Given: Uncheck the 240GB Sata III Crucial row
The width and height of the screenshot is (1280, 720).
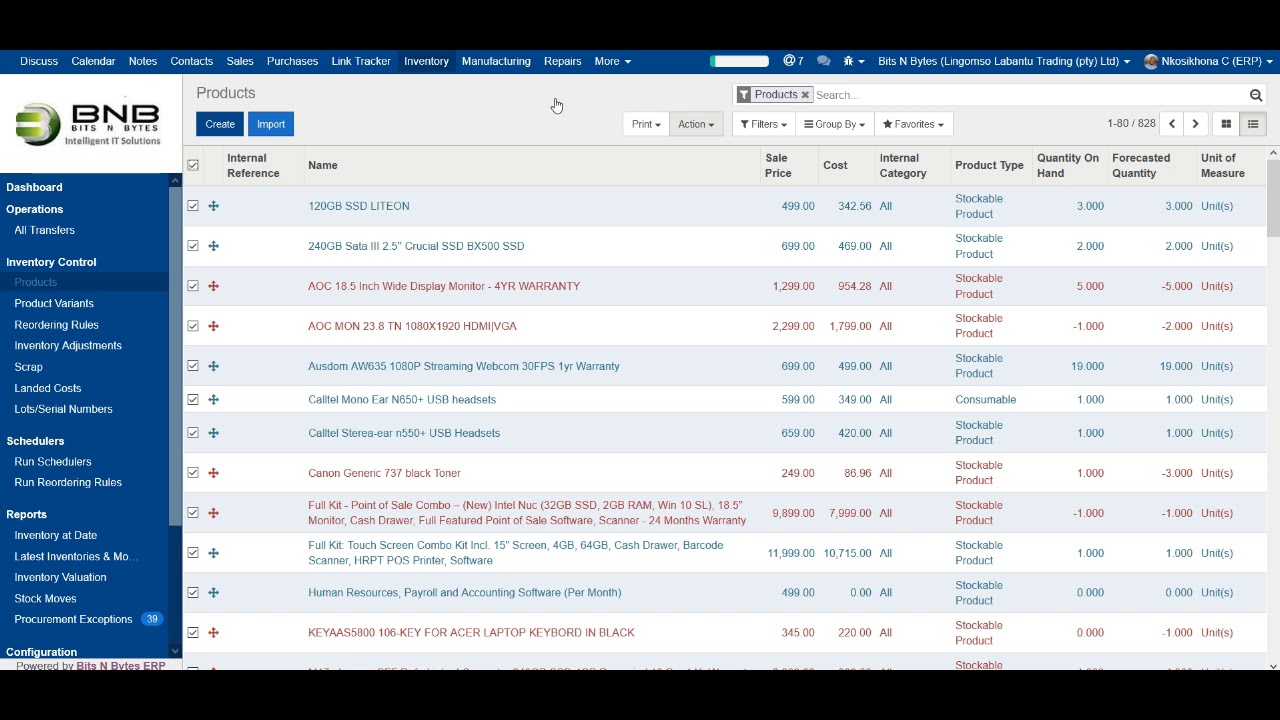Looking at the screenshot, I should [193, 246].
